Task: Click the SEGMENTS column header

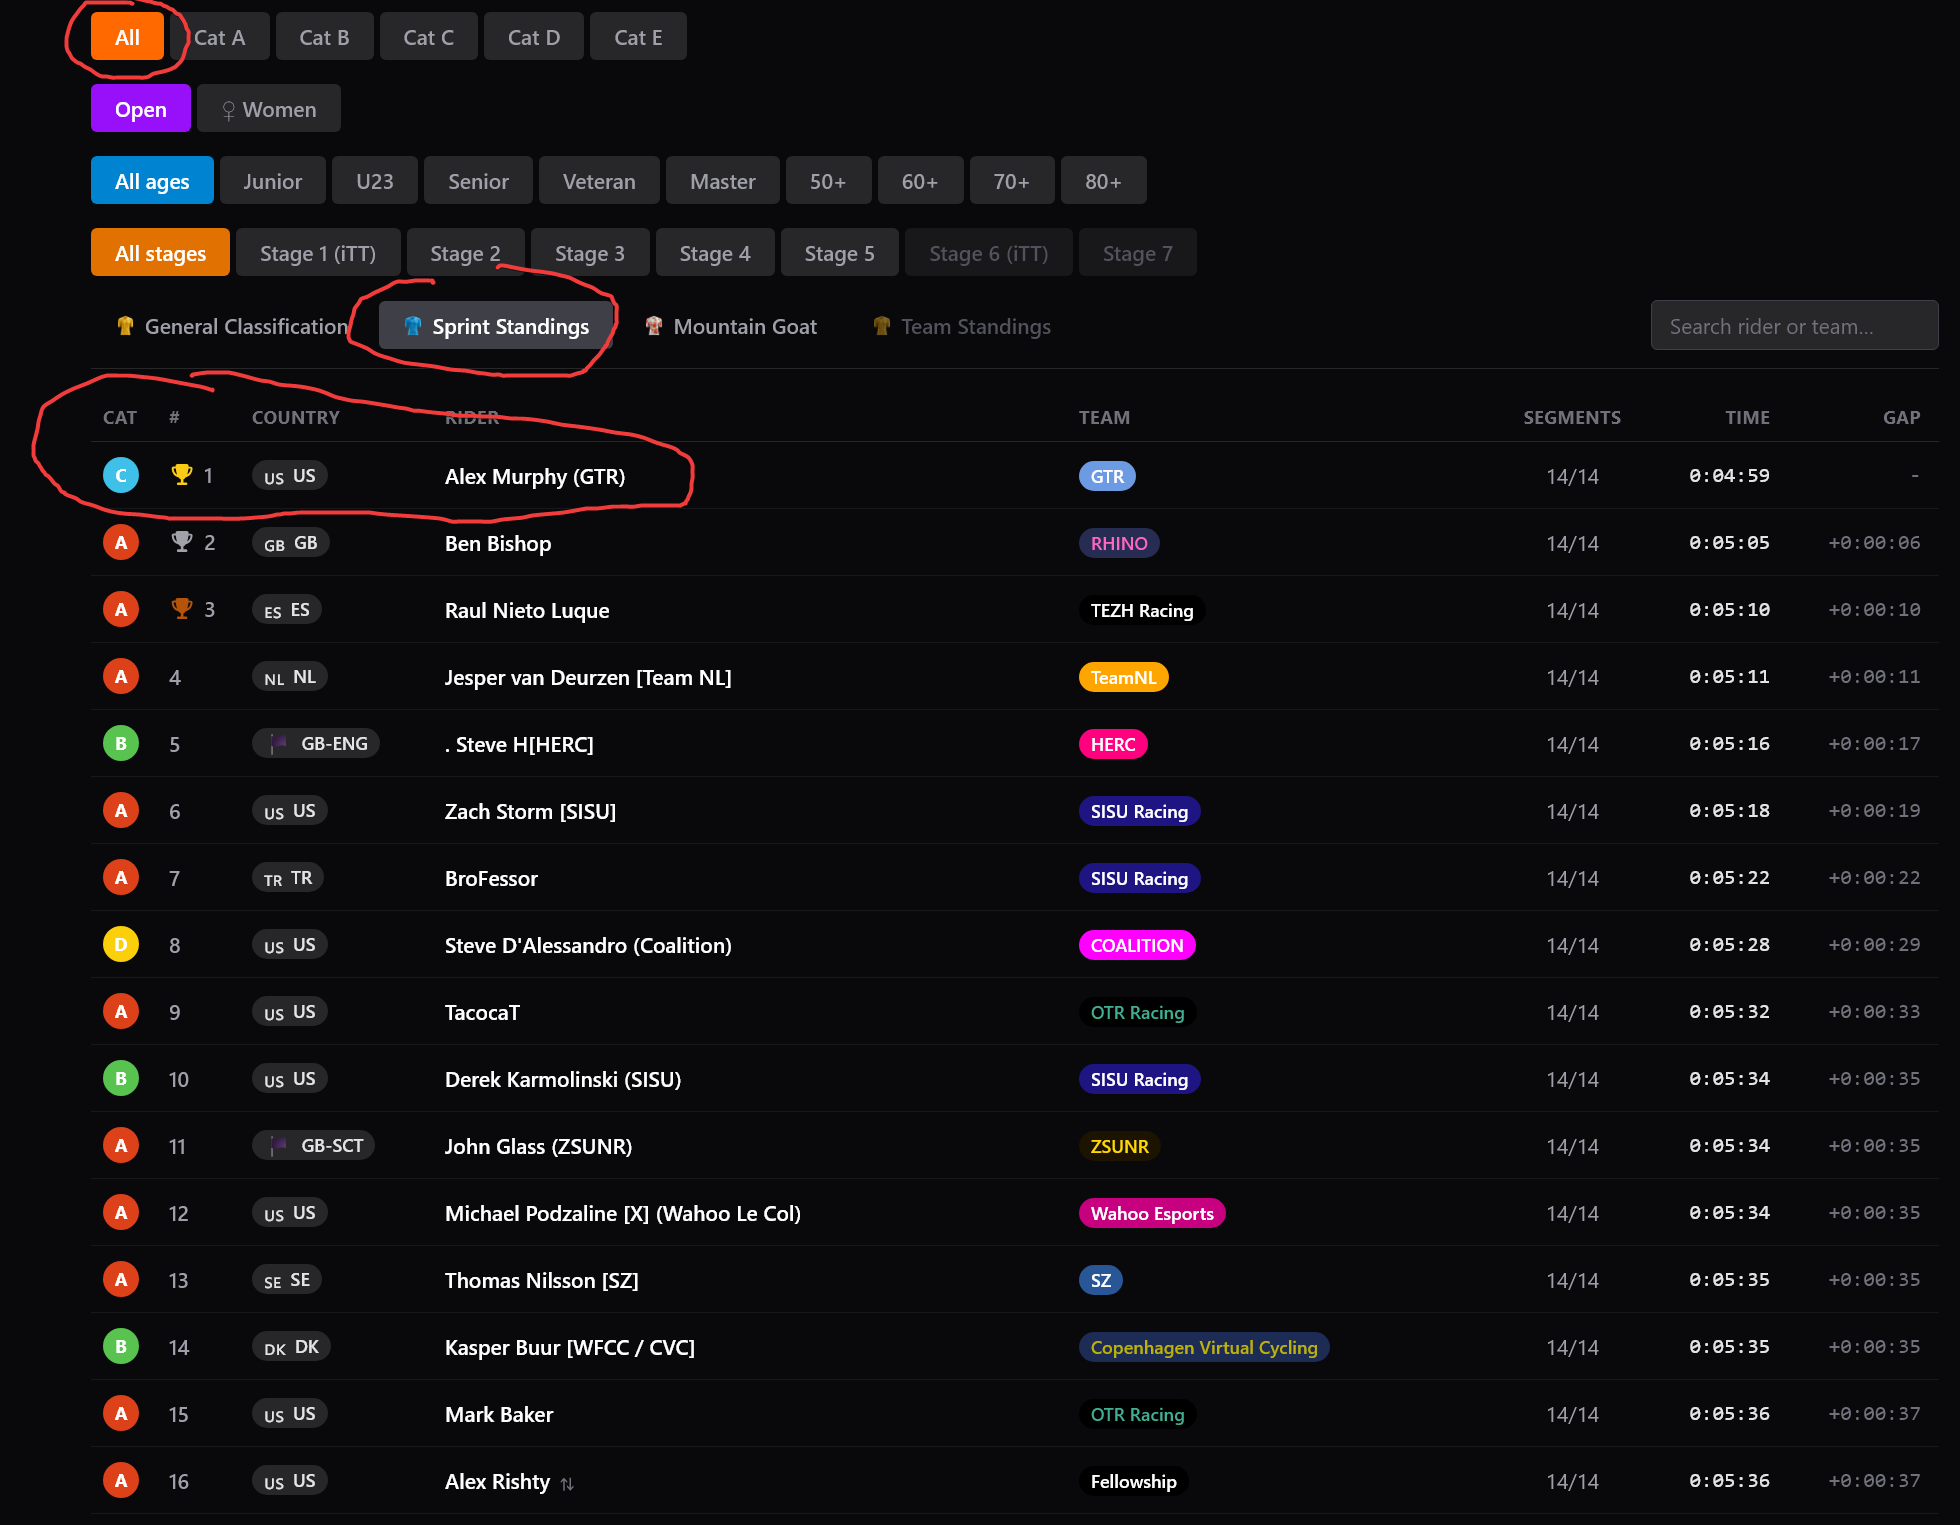Action: tap(1572, 417)
